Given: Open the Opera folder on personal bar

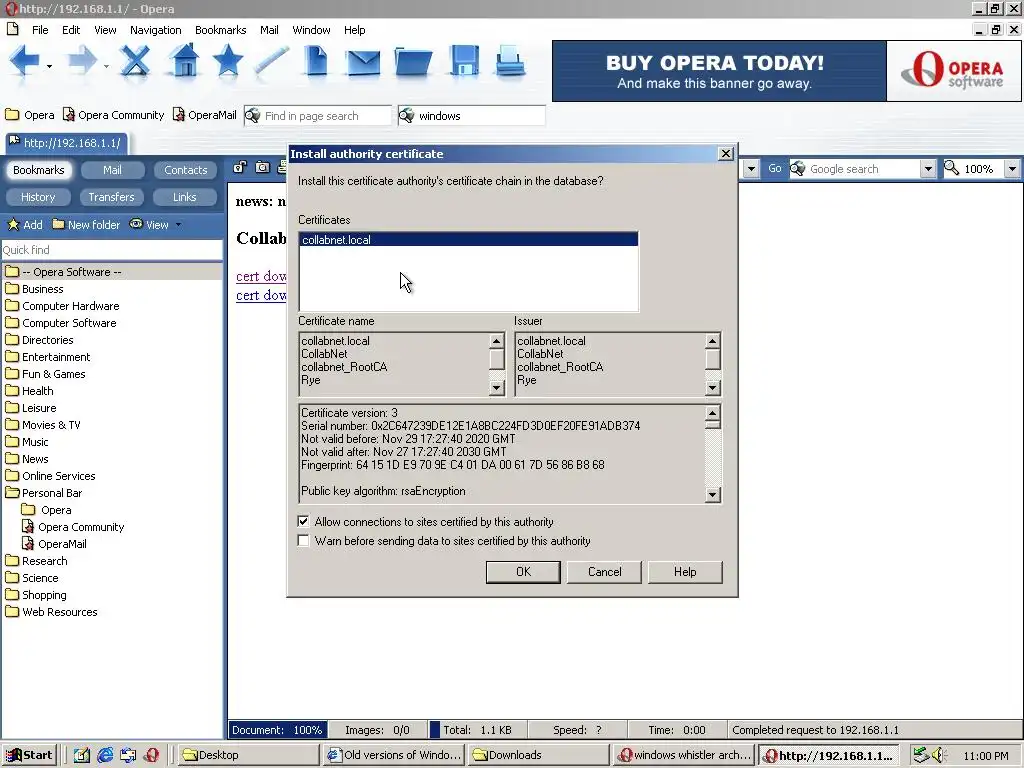Looking at the screenshot, I should pyautogui.click(x=30, y=115).
